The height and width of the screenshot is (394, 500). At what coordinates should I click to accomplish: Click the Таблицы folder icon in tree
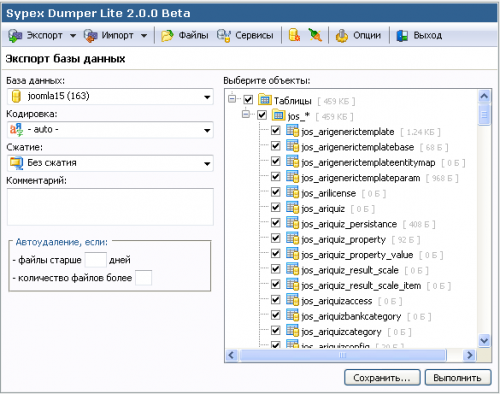265,99
